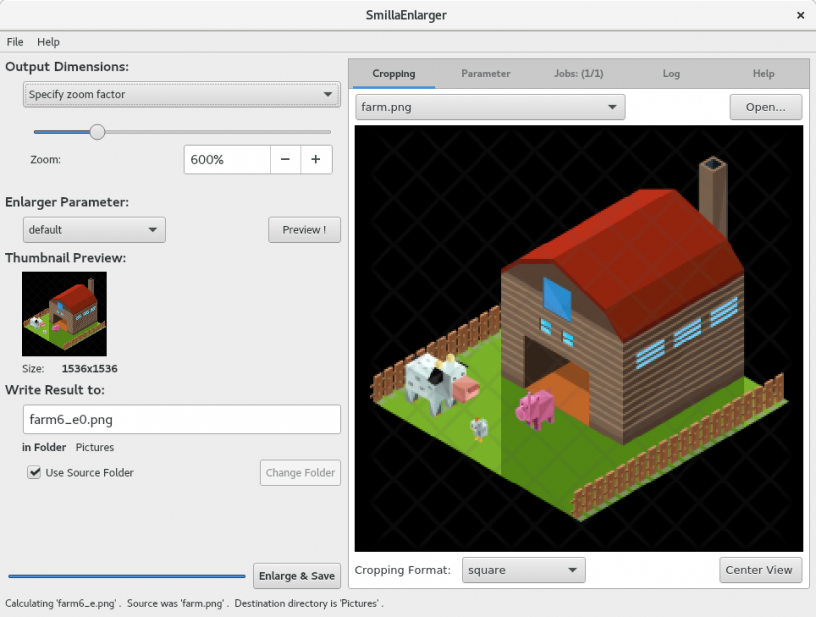The image size is (816, 617).
Task: Increase zoom using the plus stepper
Action: [x=317, y=159]
